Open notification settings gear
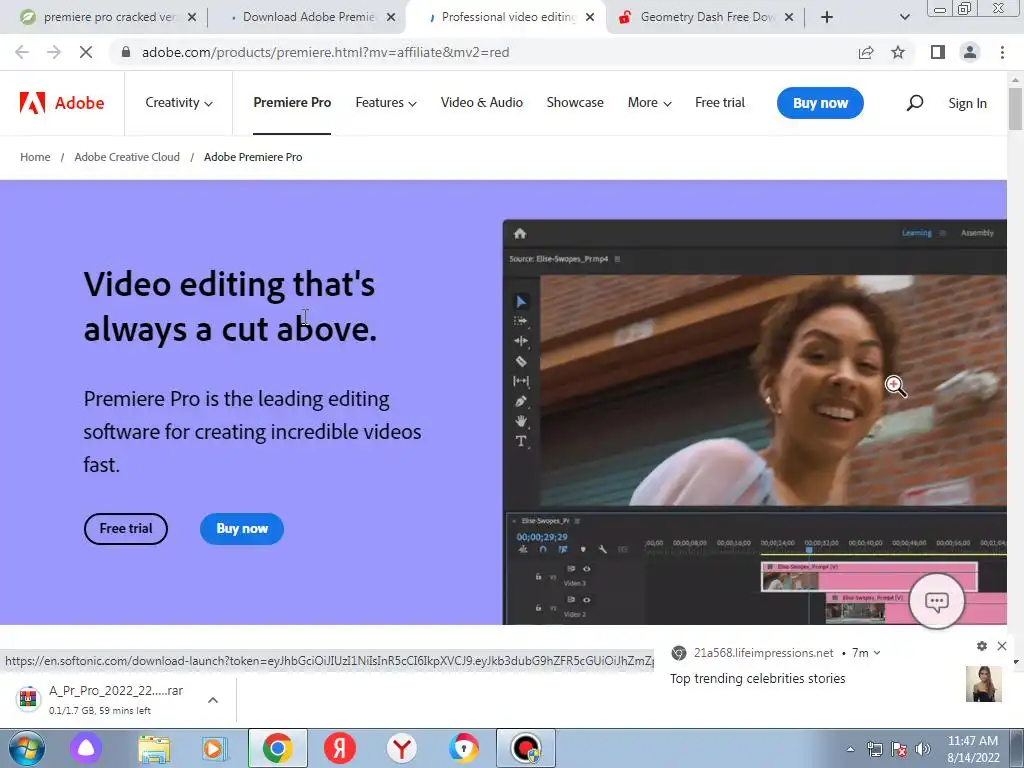This screenshot has width=1024, height=768. click(982, 646)
